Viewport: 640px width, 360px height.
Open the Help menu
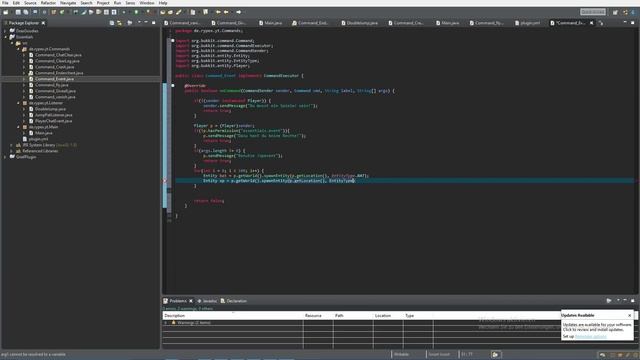(163, 3)
